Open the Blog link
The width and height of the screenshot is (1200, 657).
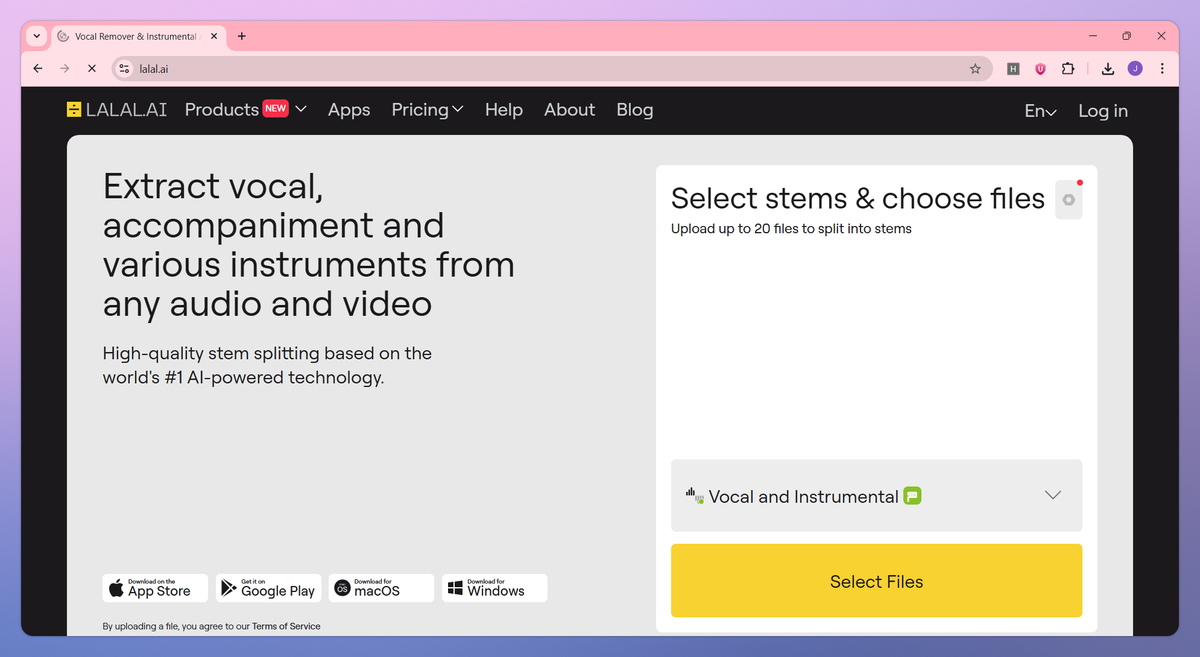coord(635,110)
